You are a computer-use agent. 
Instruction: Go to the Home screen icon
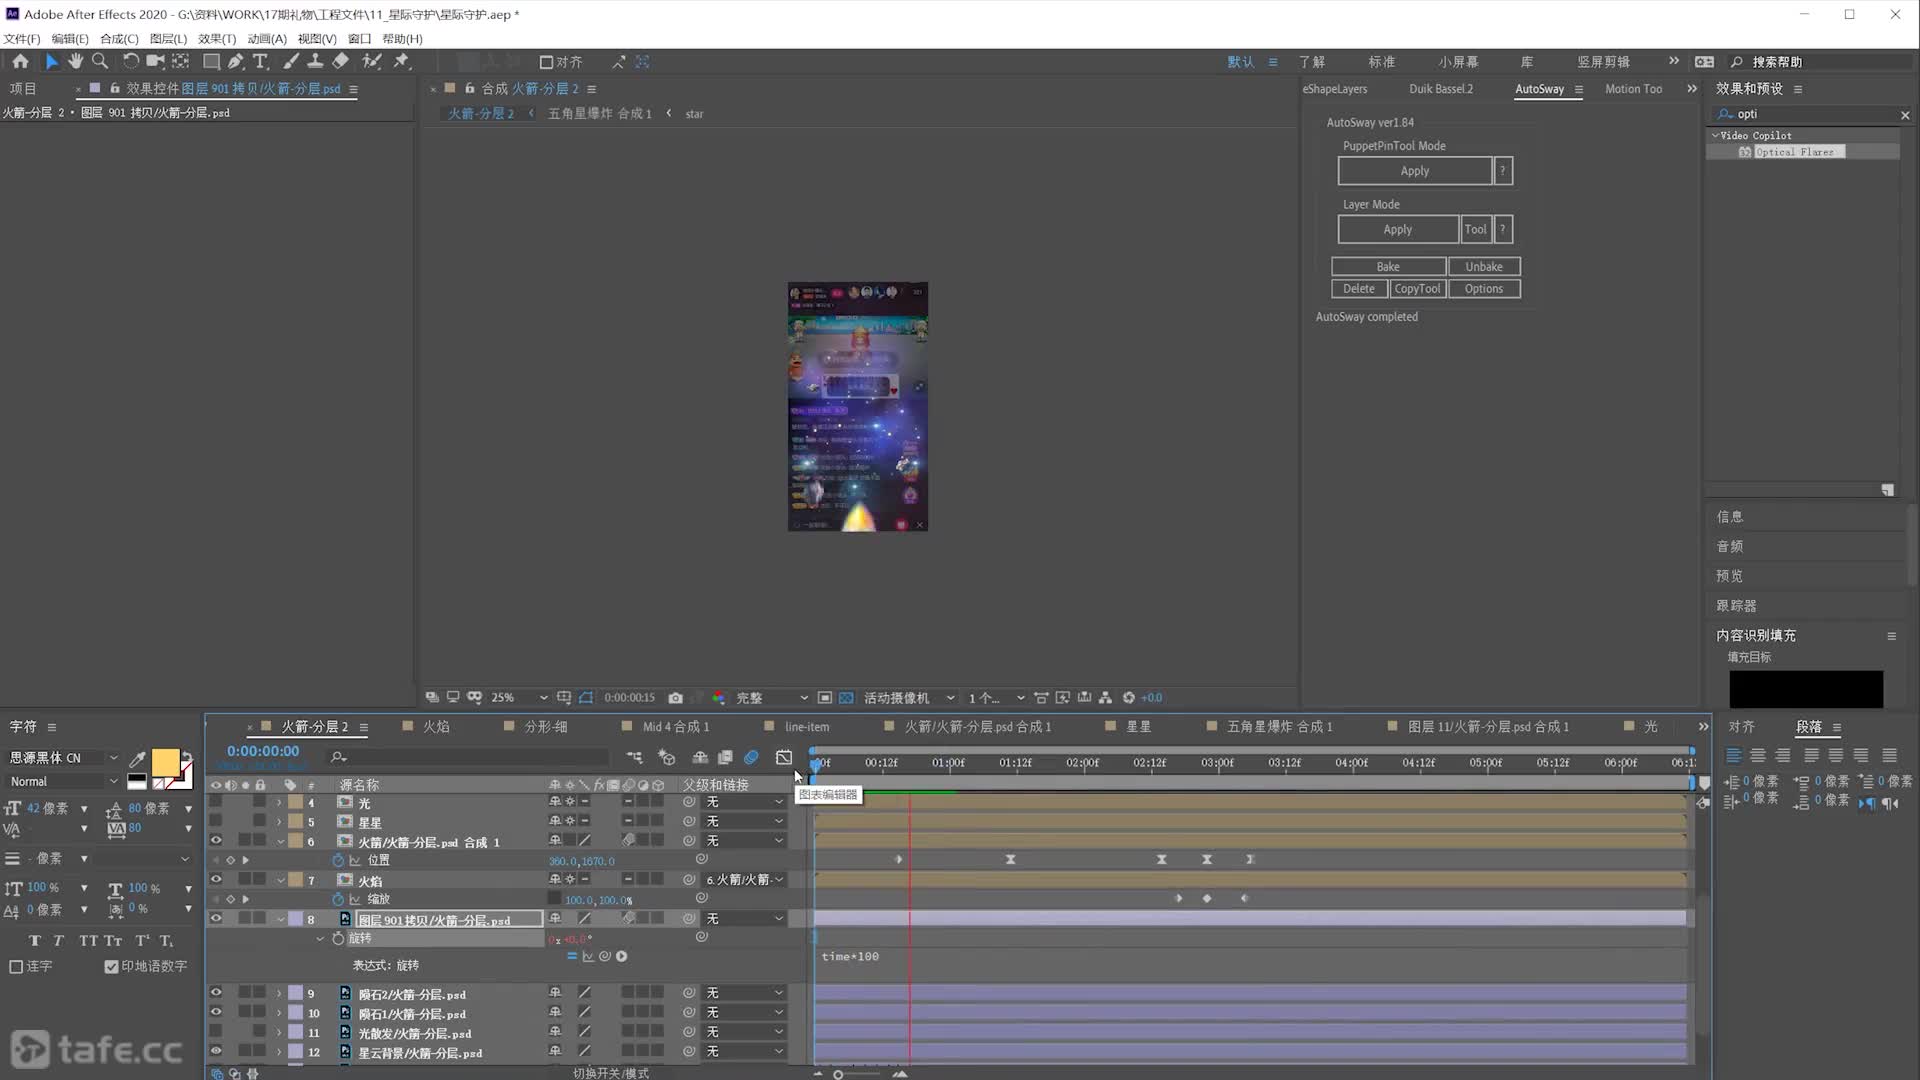[x=20, y=61]
